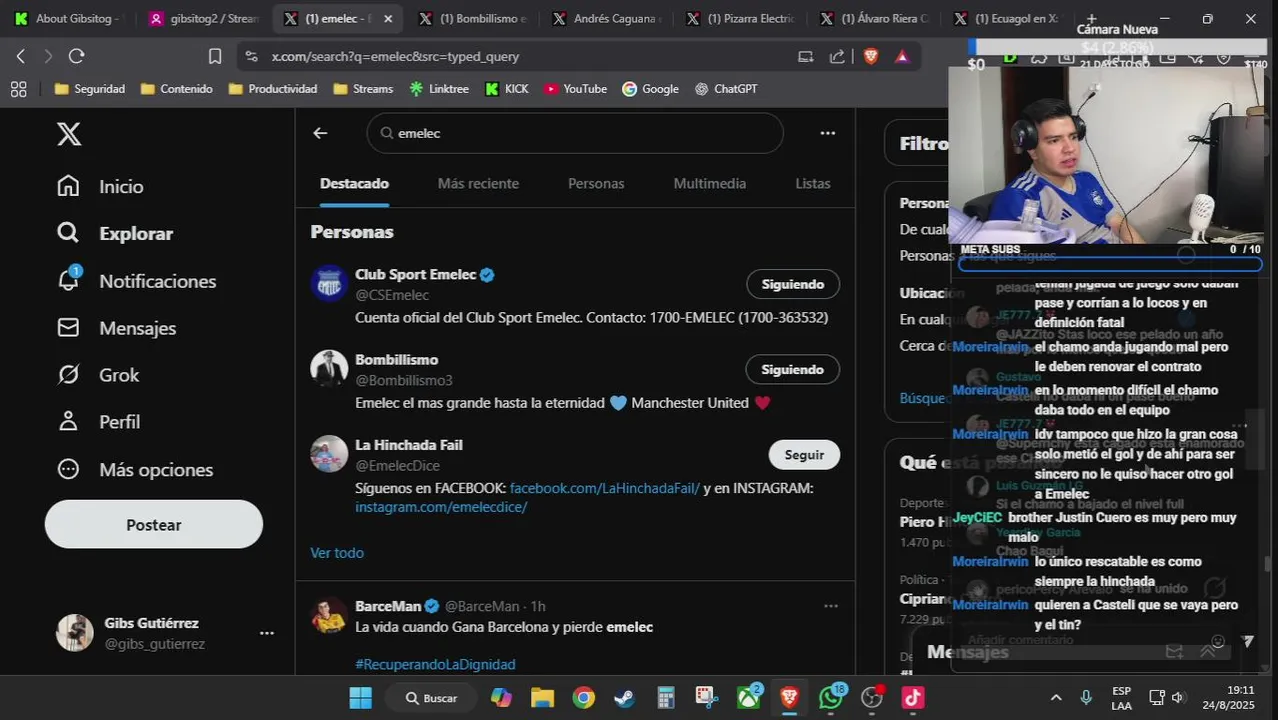Open search options three-dot menu
This screenshot has width=1278, height=720.
(x=827, y=133)
